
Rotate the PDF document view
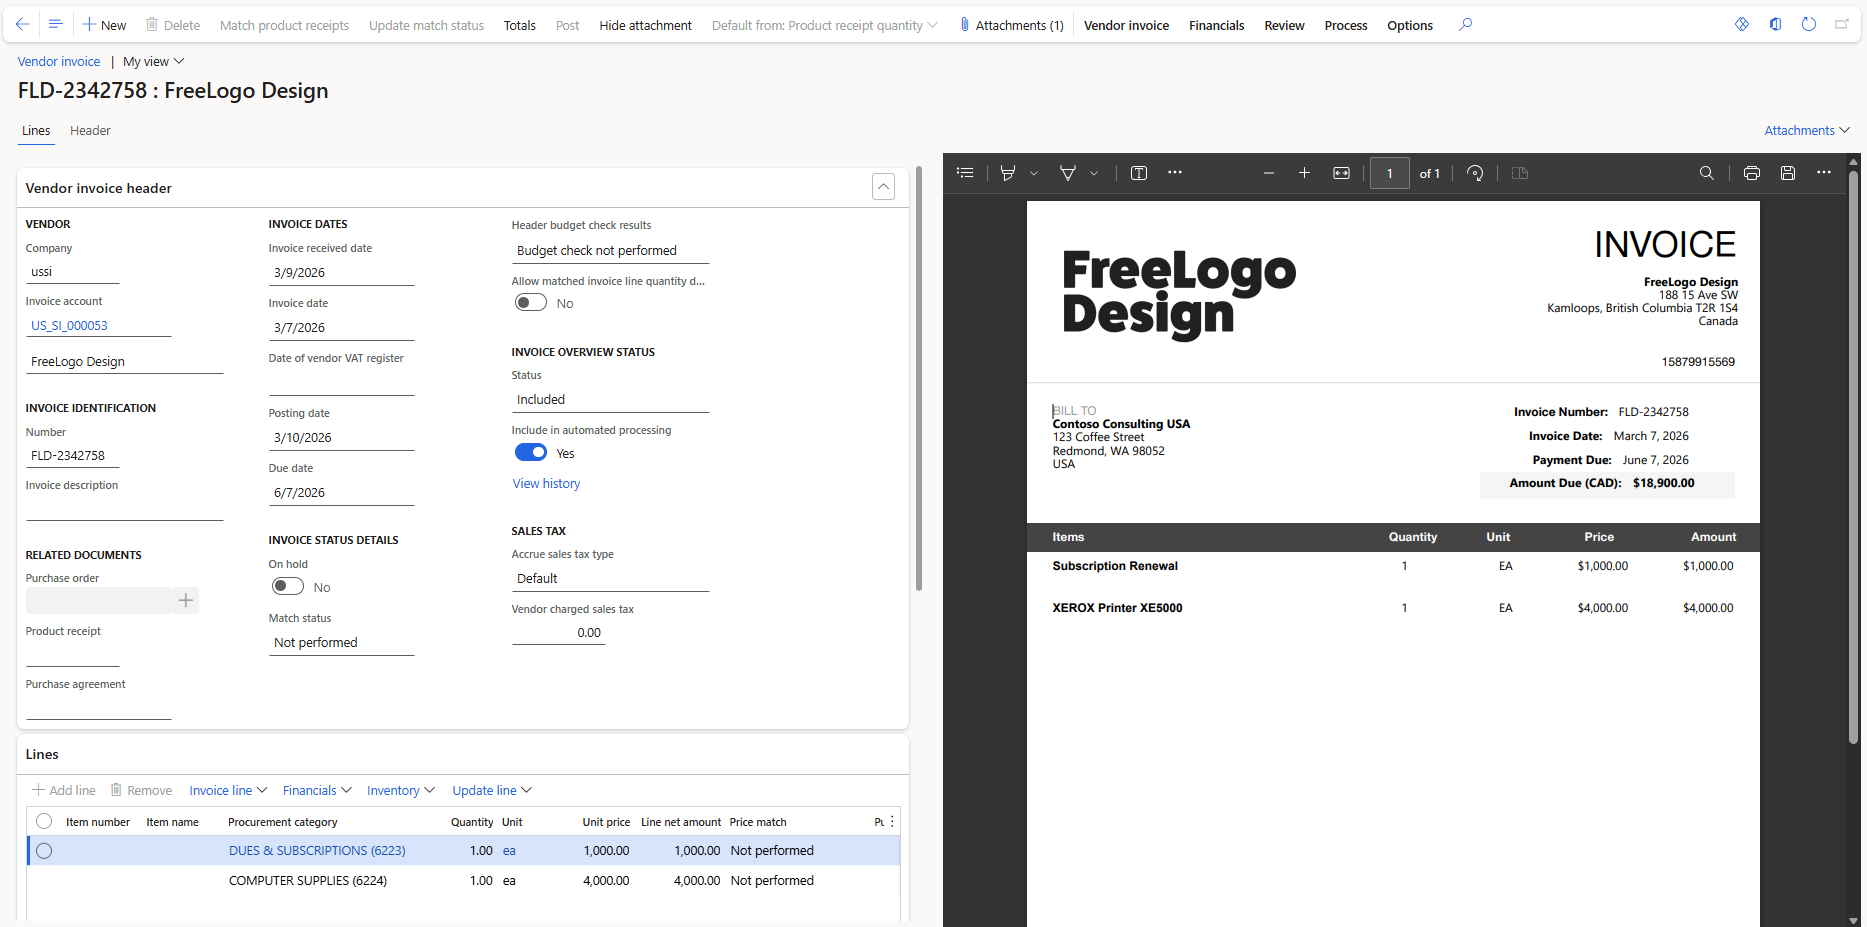[1475, 173]
